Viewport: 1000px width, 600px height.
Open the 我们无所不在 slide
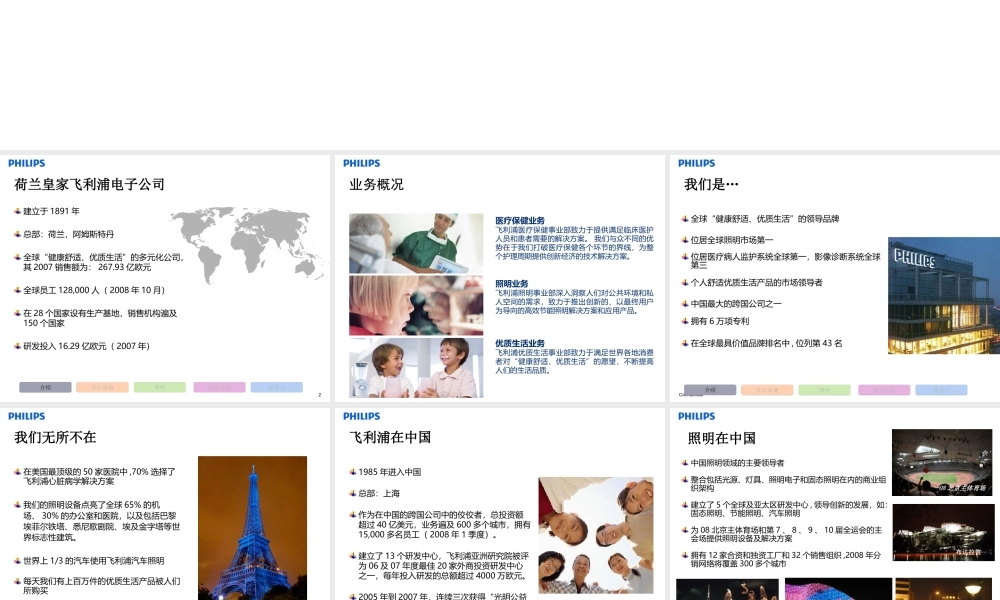165,504
